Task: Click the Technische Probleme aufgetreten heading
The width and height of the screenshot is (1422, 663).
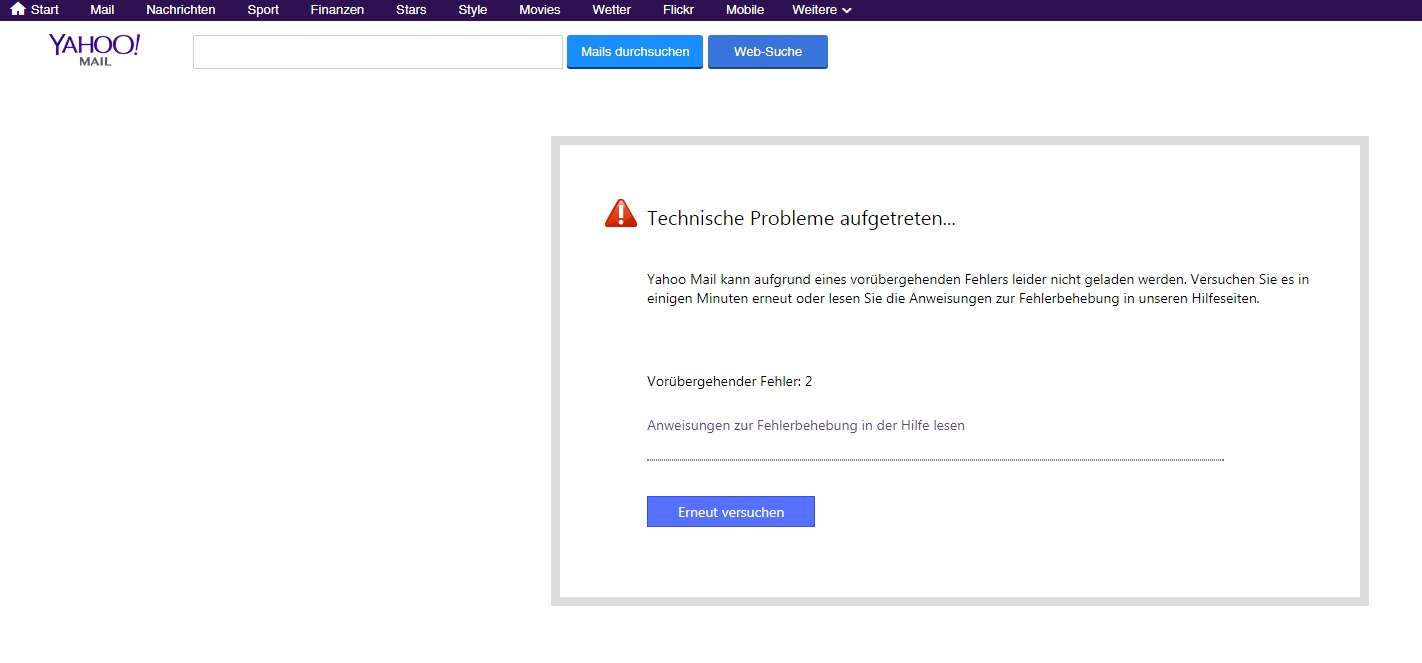Action: point(801,218)
